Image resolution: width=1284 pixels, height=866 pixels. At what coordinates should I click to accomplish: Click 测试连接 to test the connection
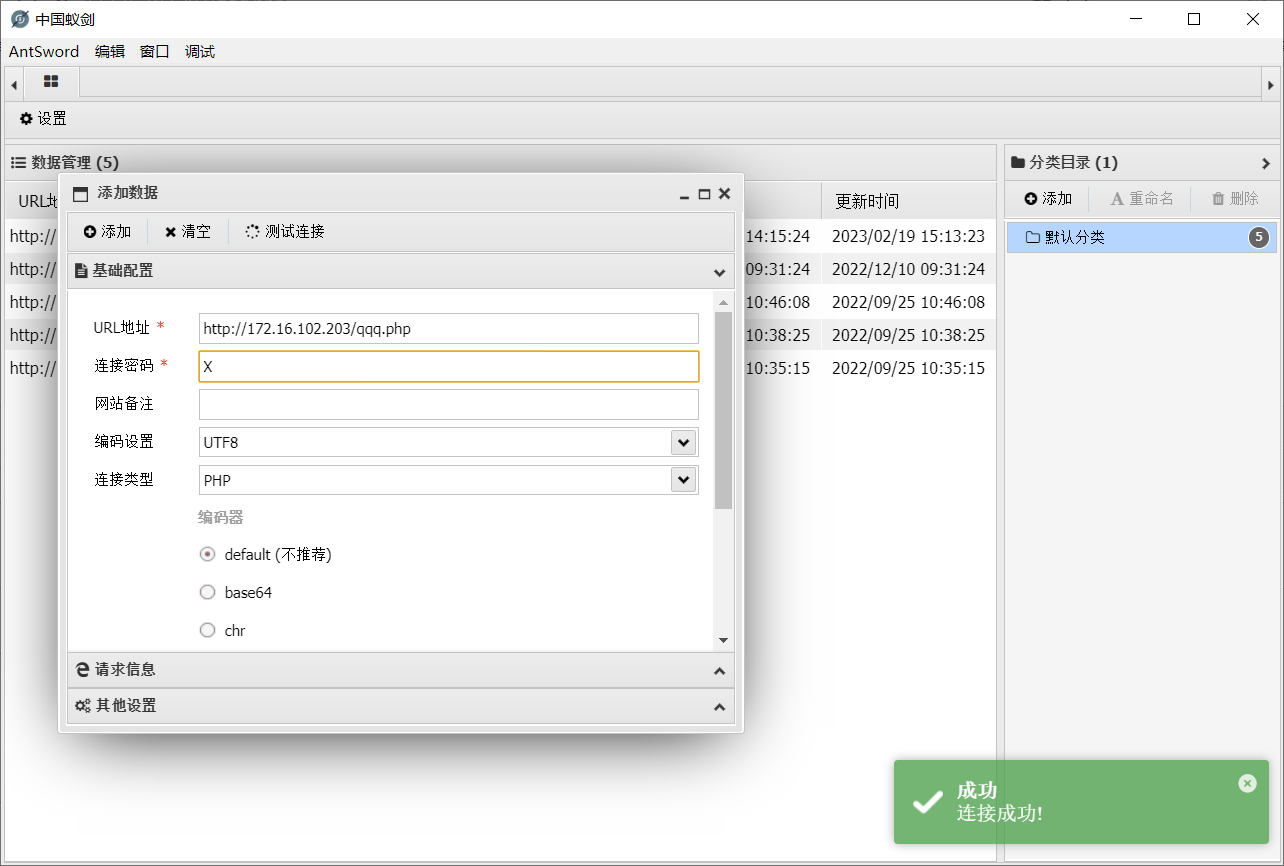click(285, 232)
